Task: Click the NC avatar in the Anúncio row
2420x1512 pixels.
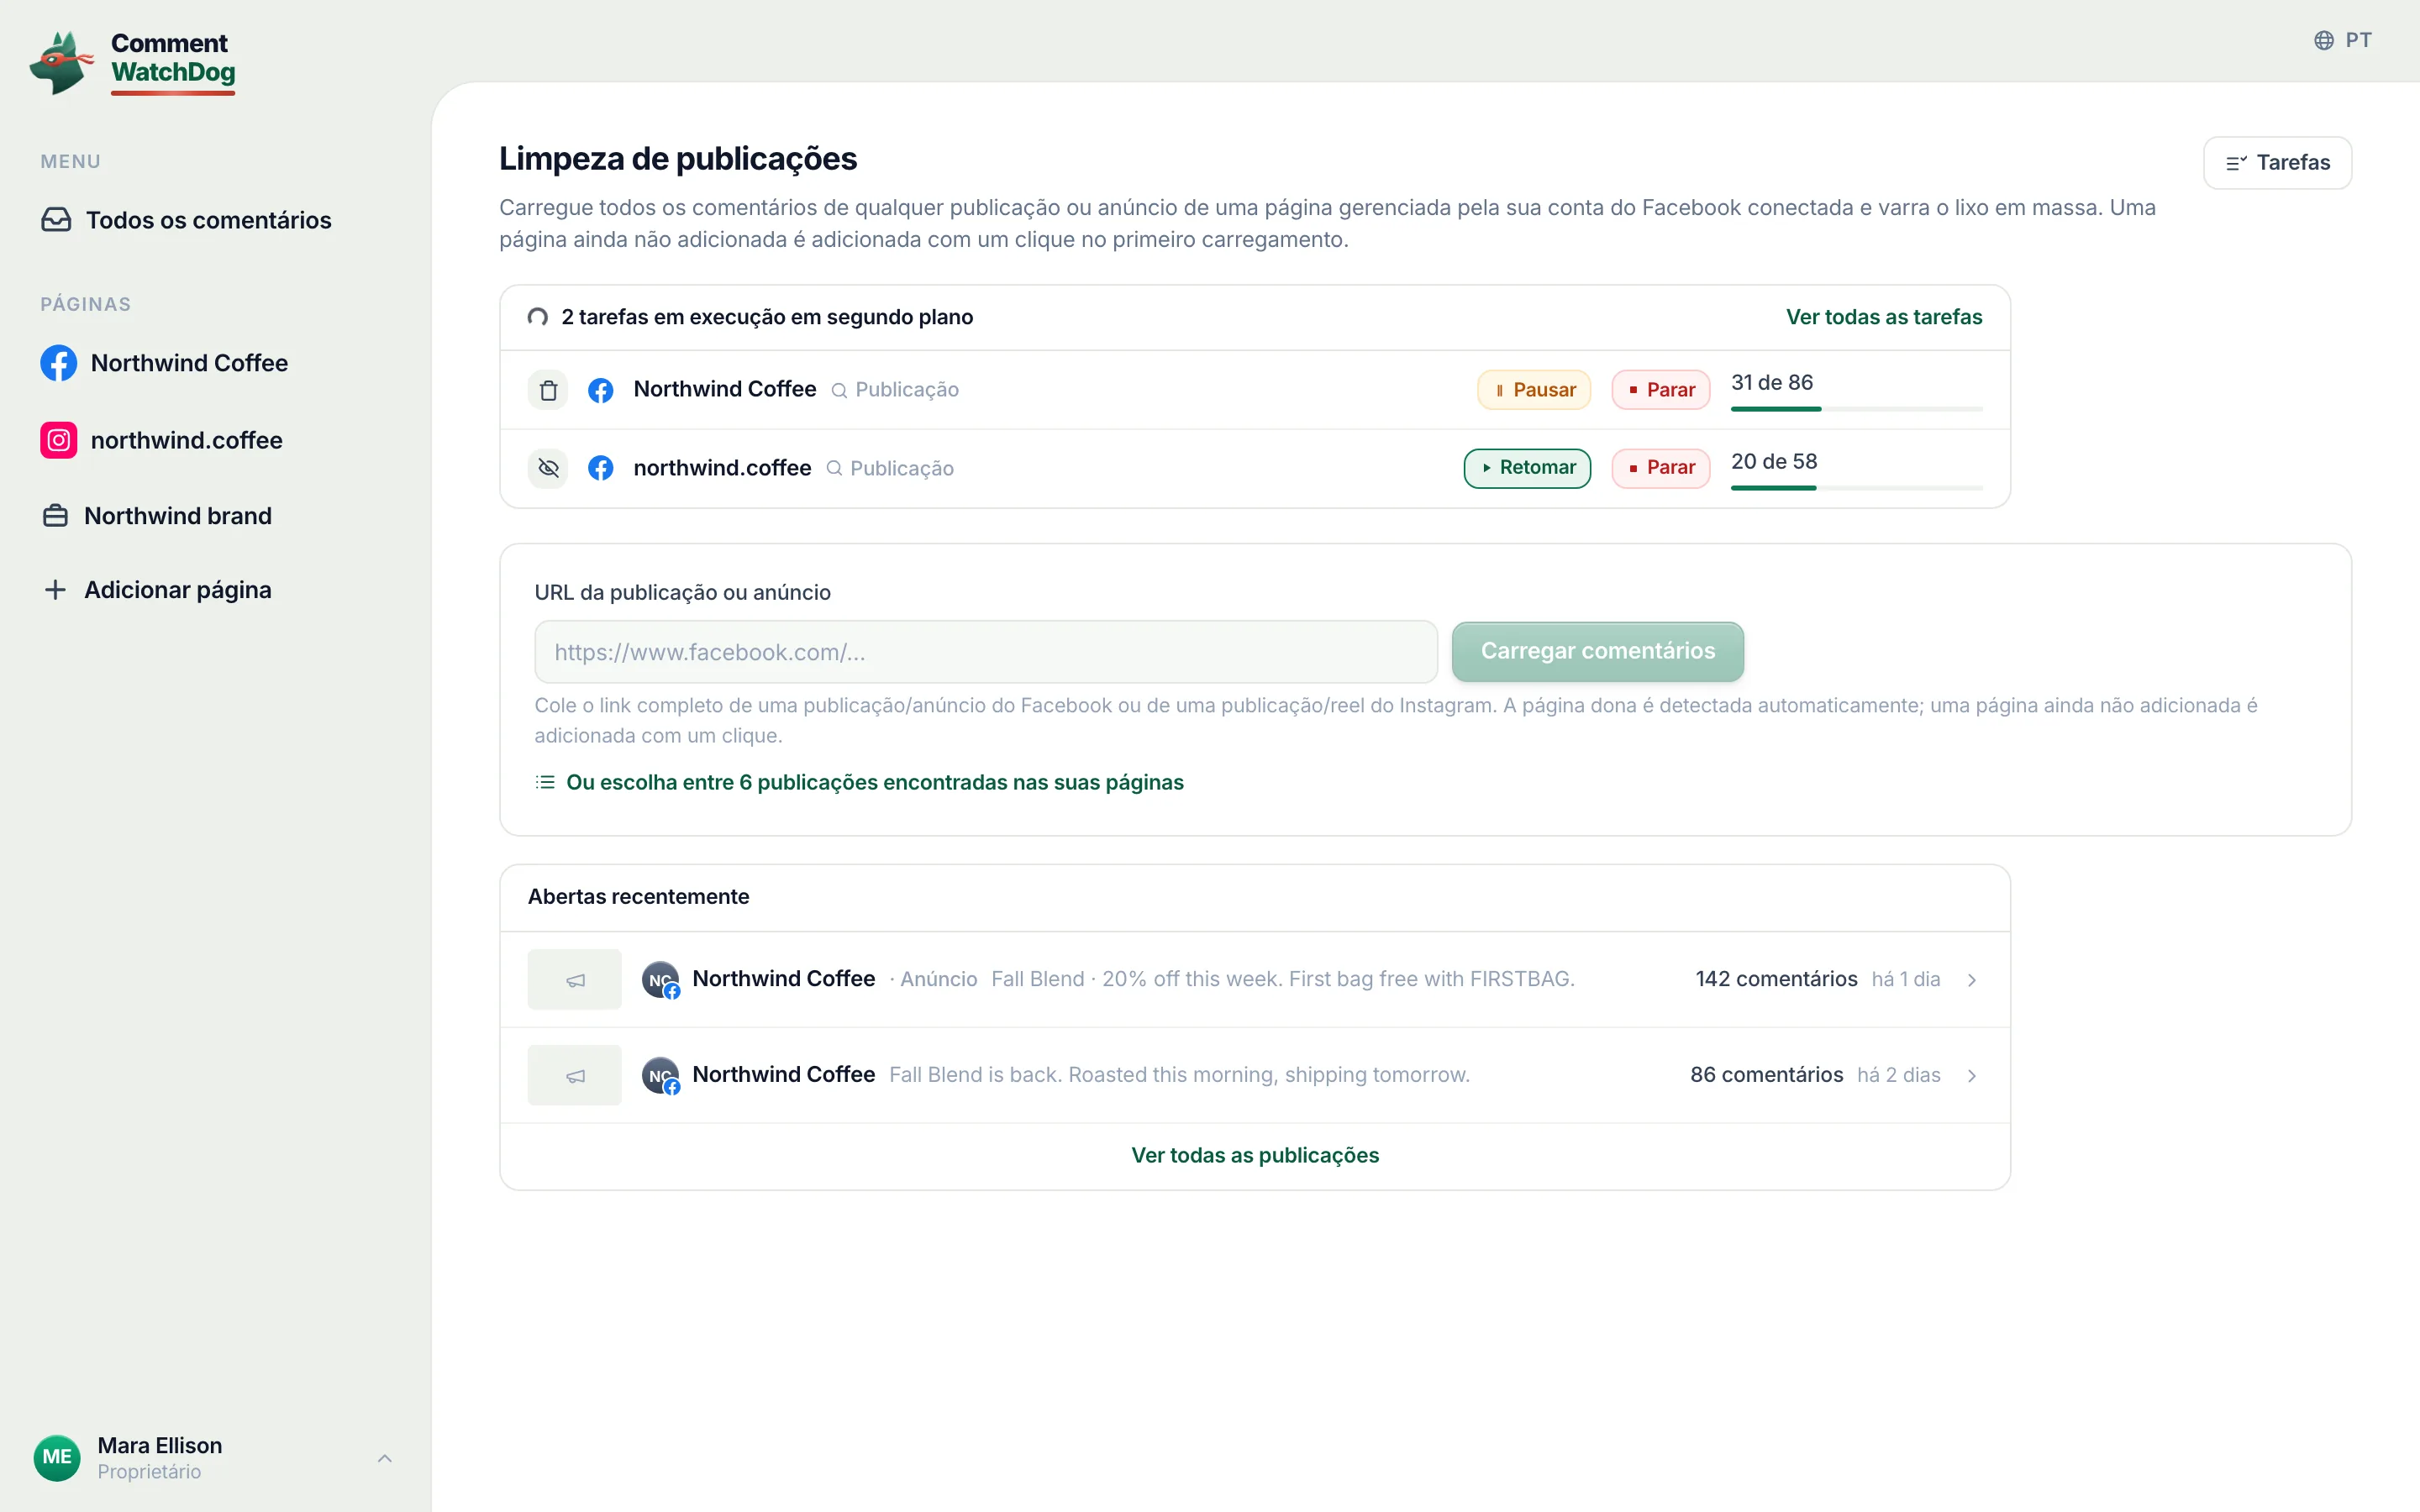Action: (661, 980)
